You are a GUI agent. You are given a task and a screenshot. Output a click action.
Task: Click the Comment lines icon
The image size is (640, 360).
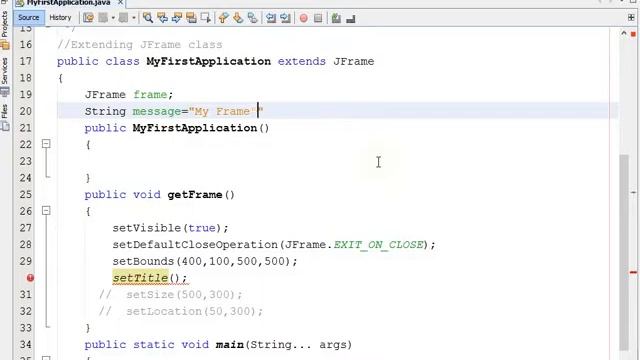point(336,18)
